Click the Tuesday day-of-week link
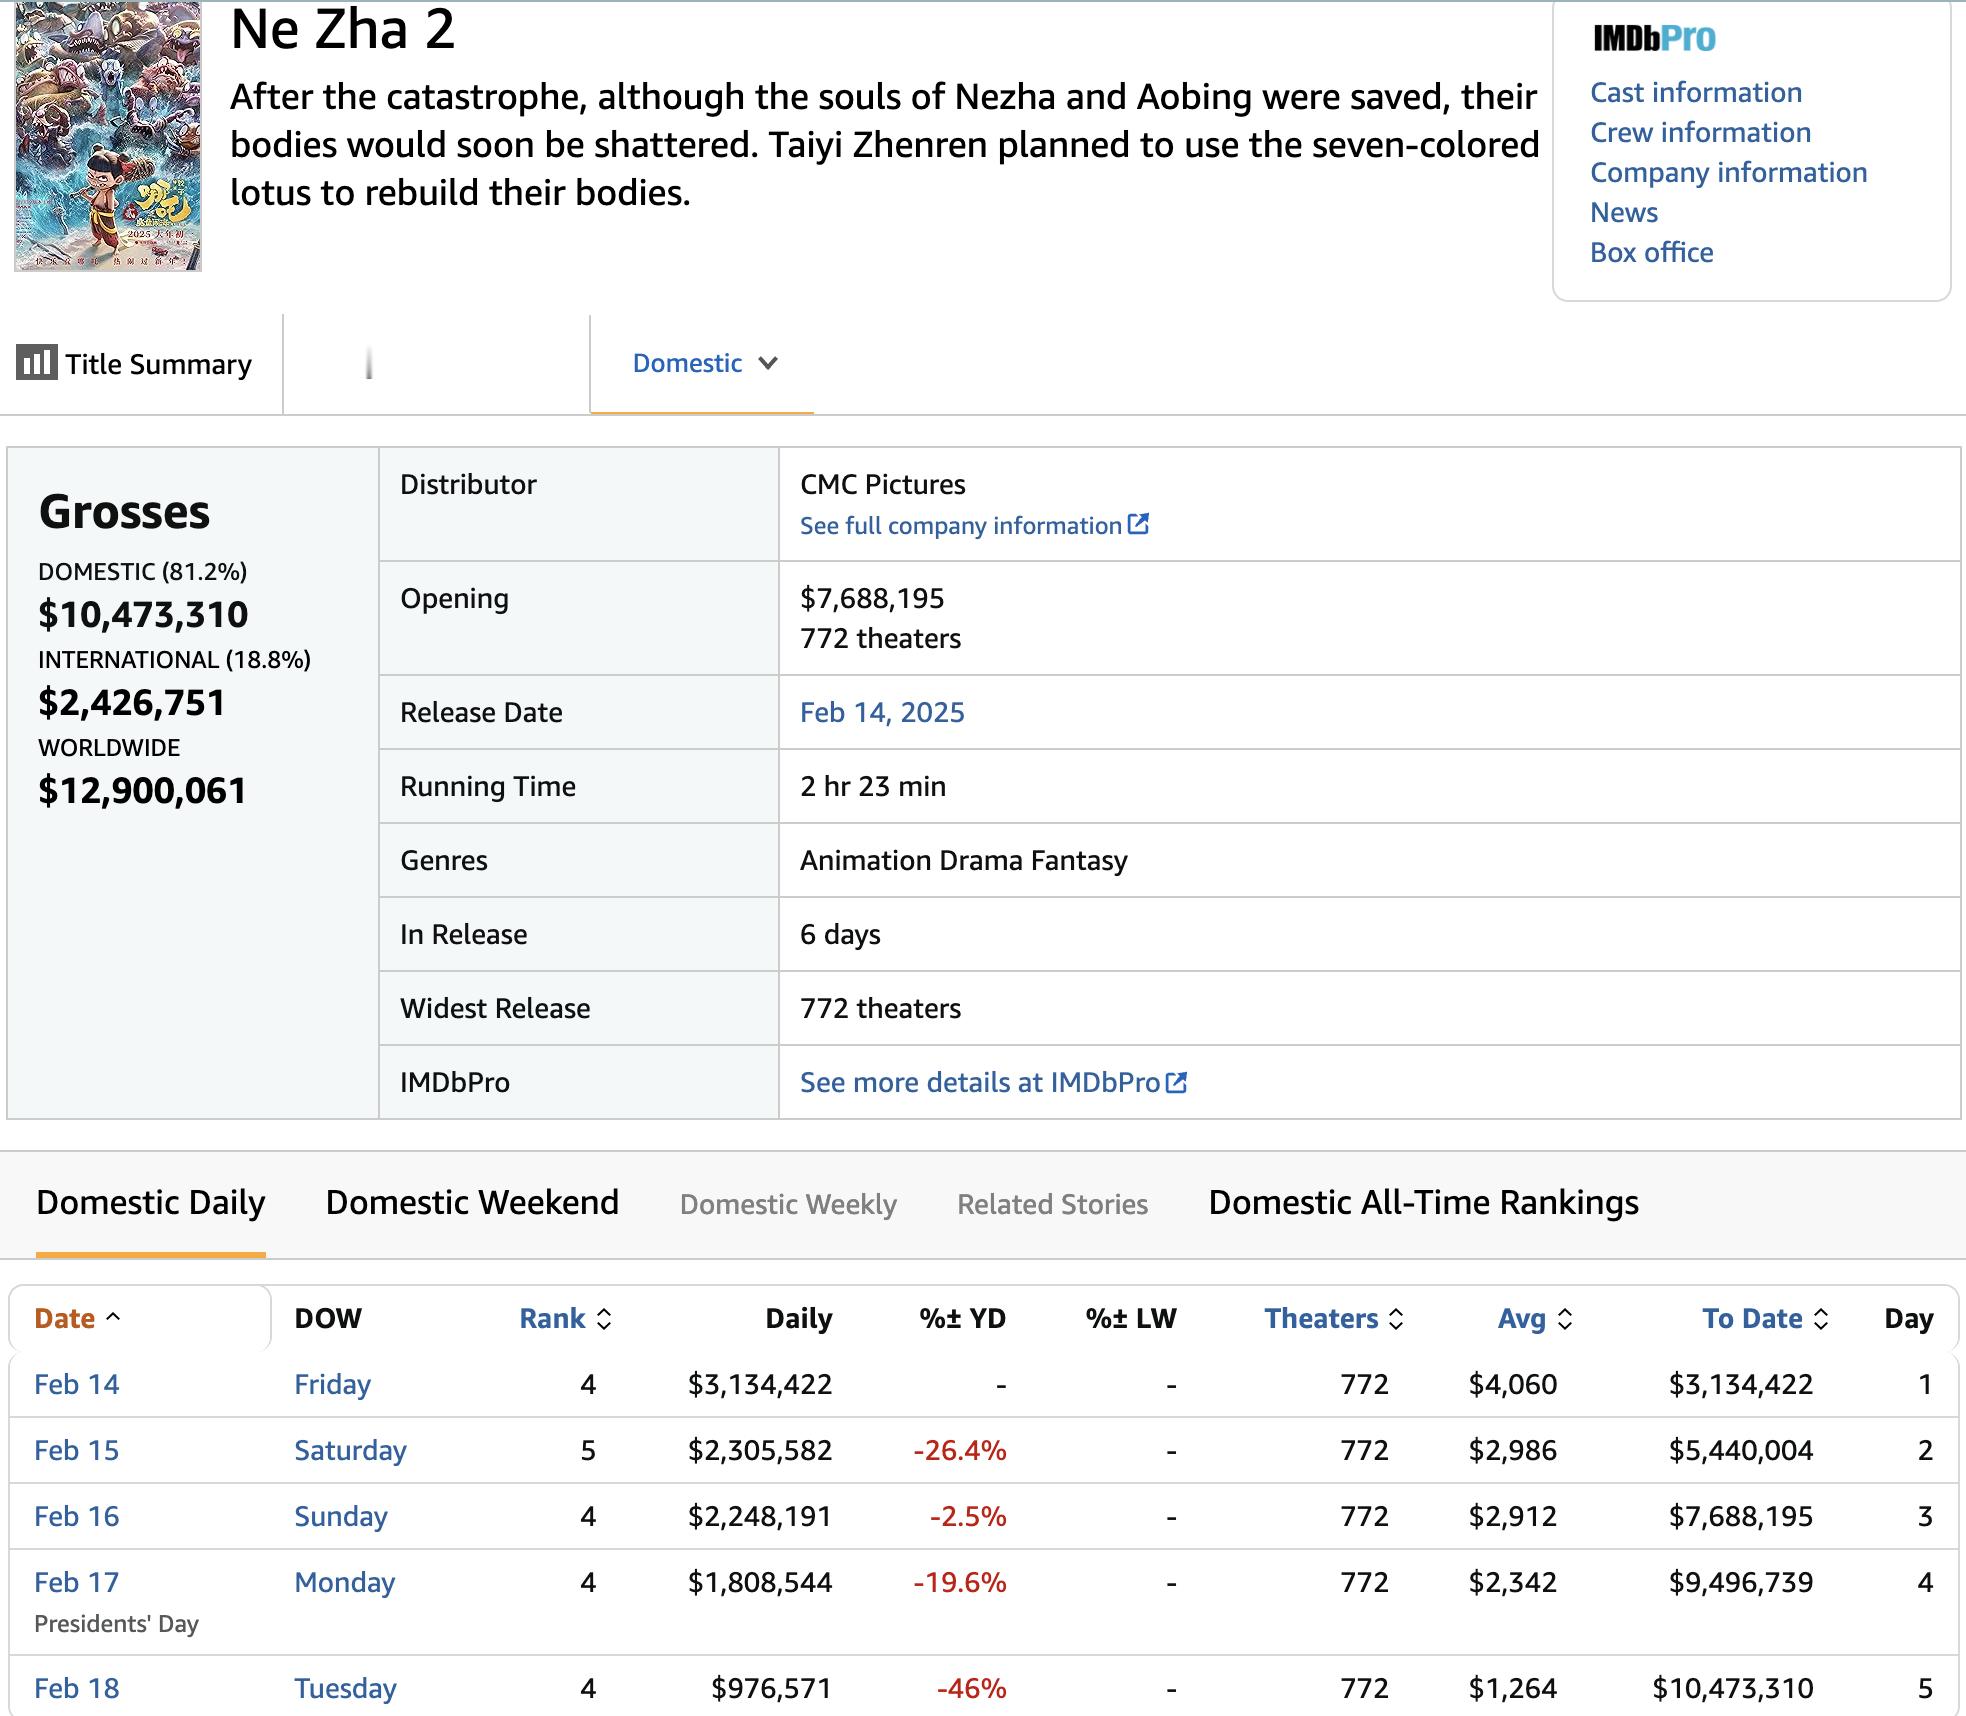 345,1688
